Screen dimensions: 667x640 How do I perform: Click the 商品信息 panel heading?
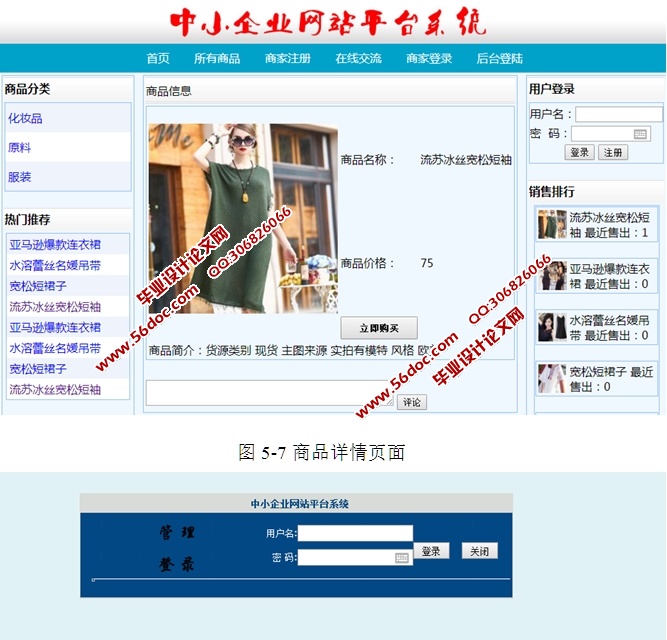(168, 91)
